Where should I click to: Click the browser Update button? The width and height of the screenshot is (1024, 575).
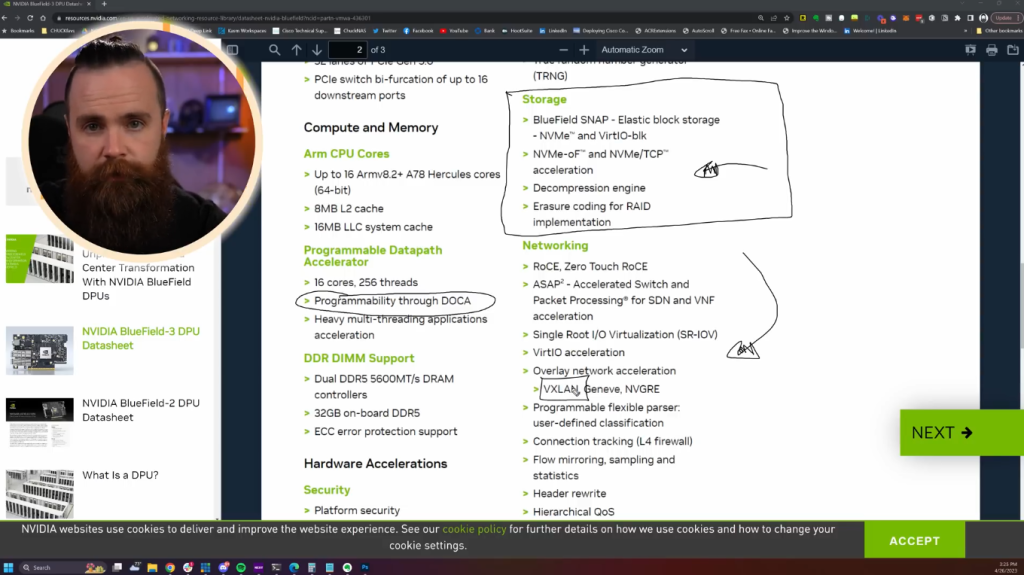tap(1004, 18)
